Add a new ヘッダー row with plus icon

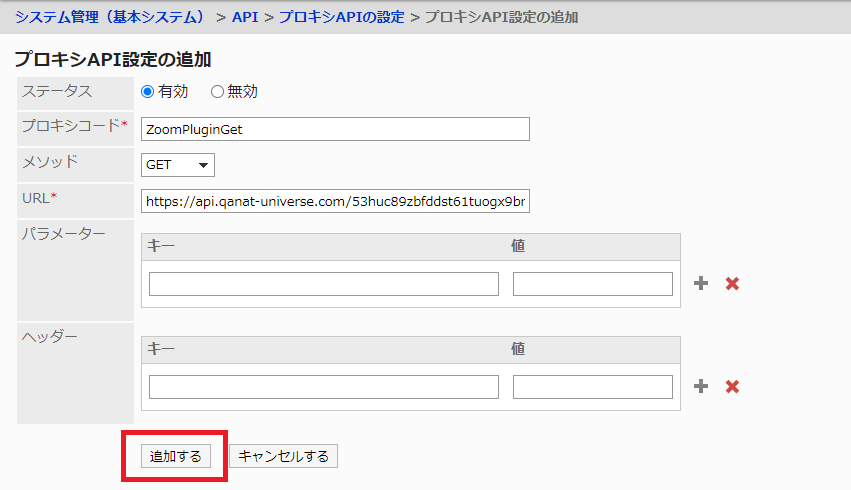coord(701,387)
